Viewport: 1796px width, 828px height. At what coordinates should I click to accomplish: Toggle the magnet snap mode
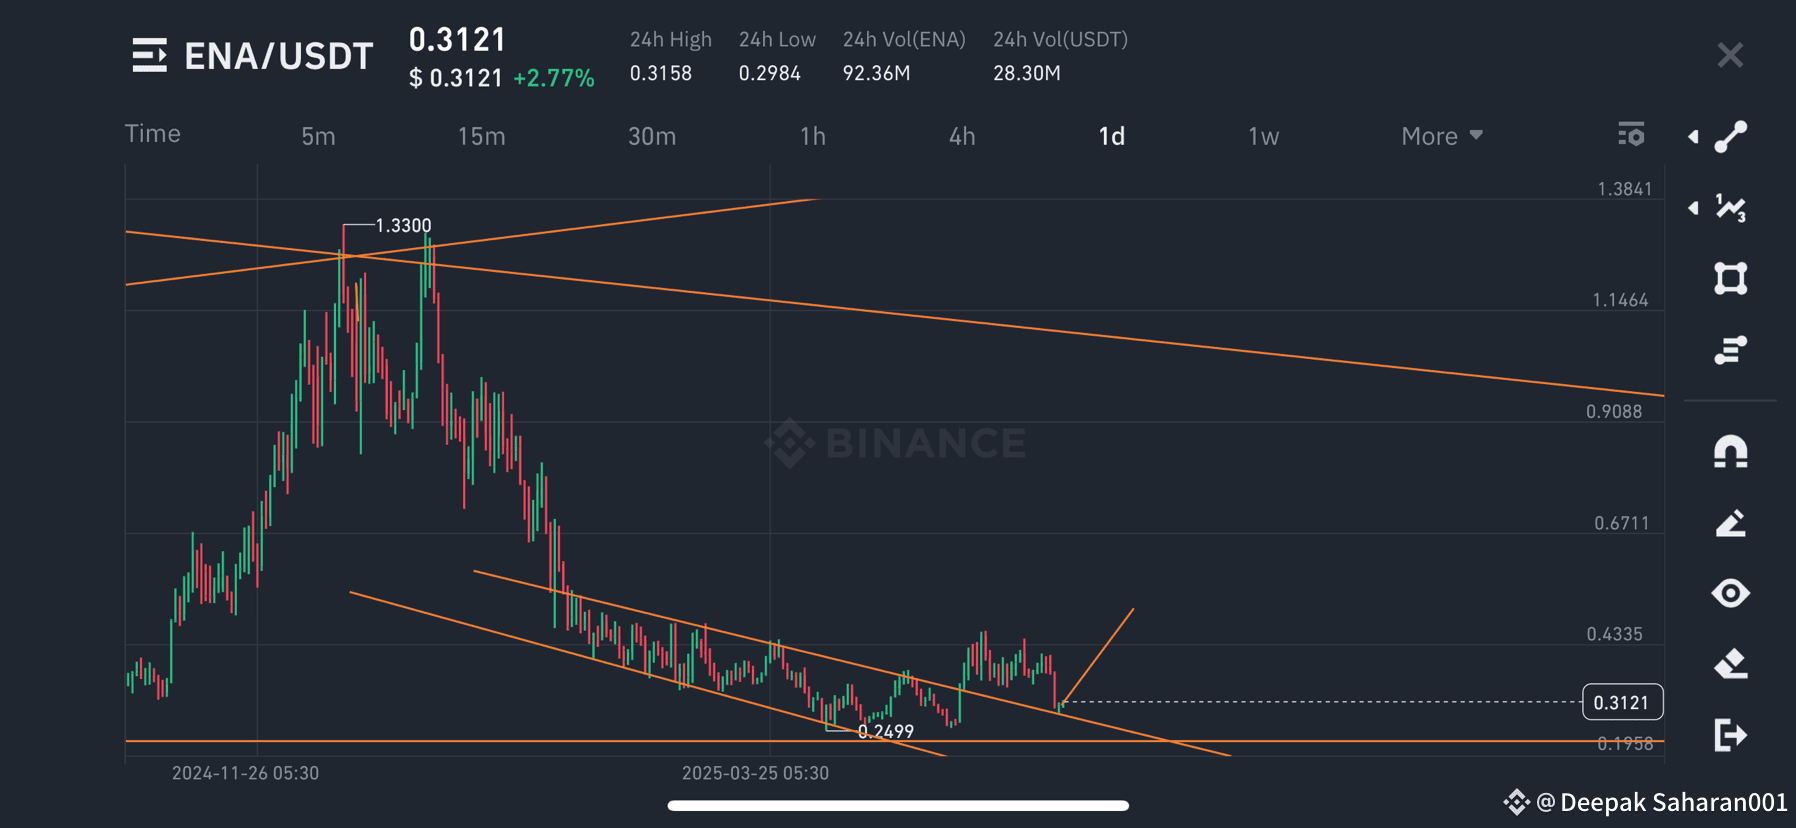[1731, 451]
